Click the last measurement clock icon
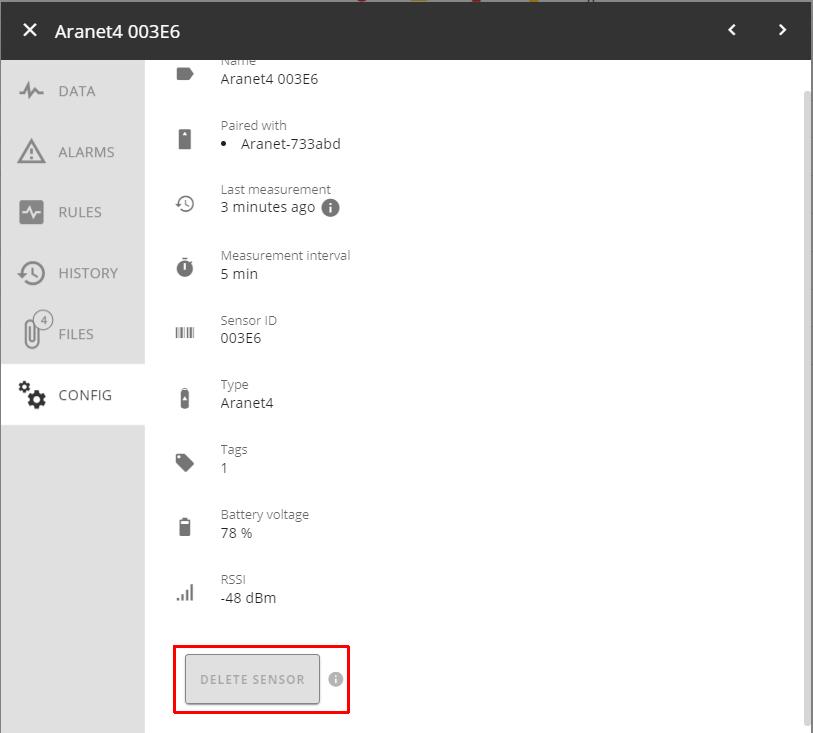813x733 pixels. (x=185, y=204)
